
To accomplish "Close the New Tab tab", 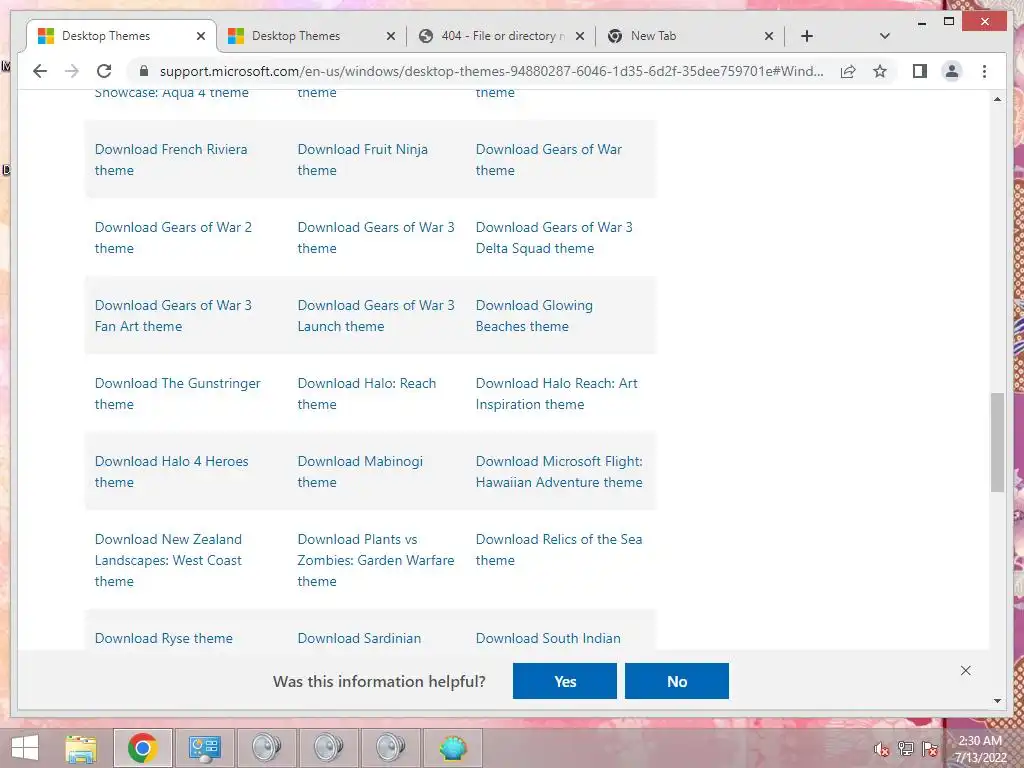I will tap(769, 36).
